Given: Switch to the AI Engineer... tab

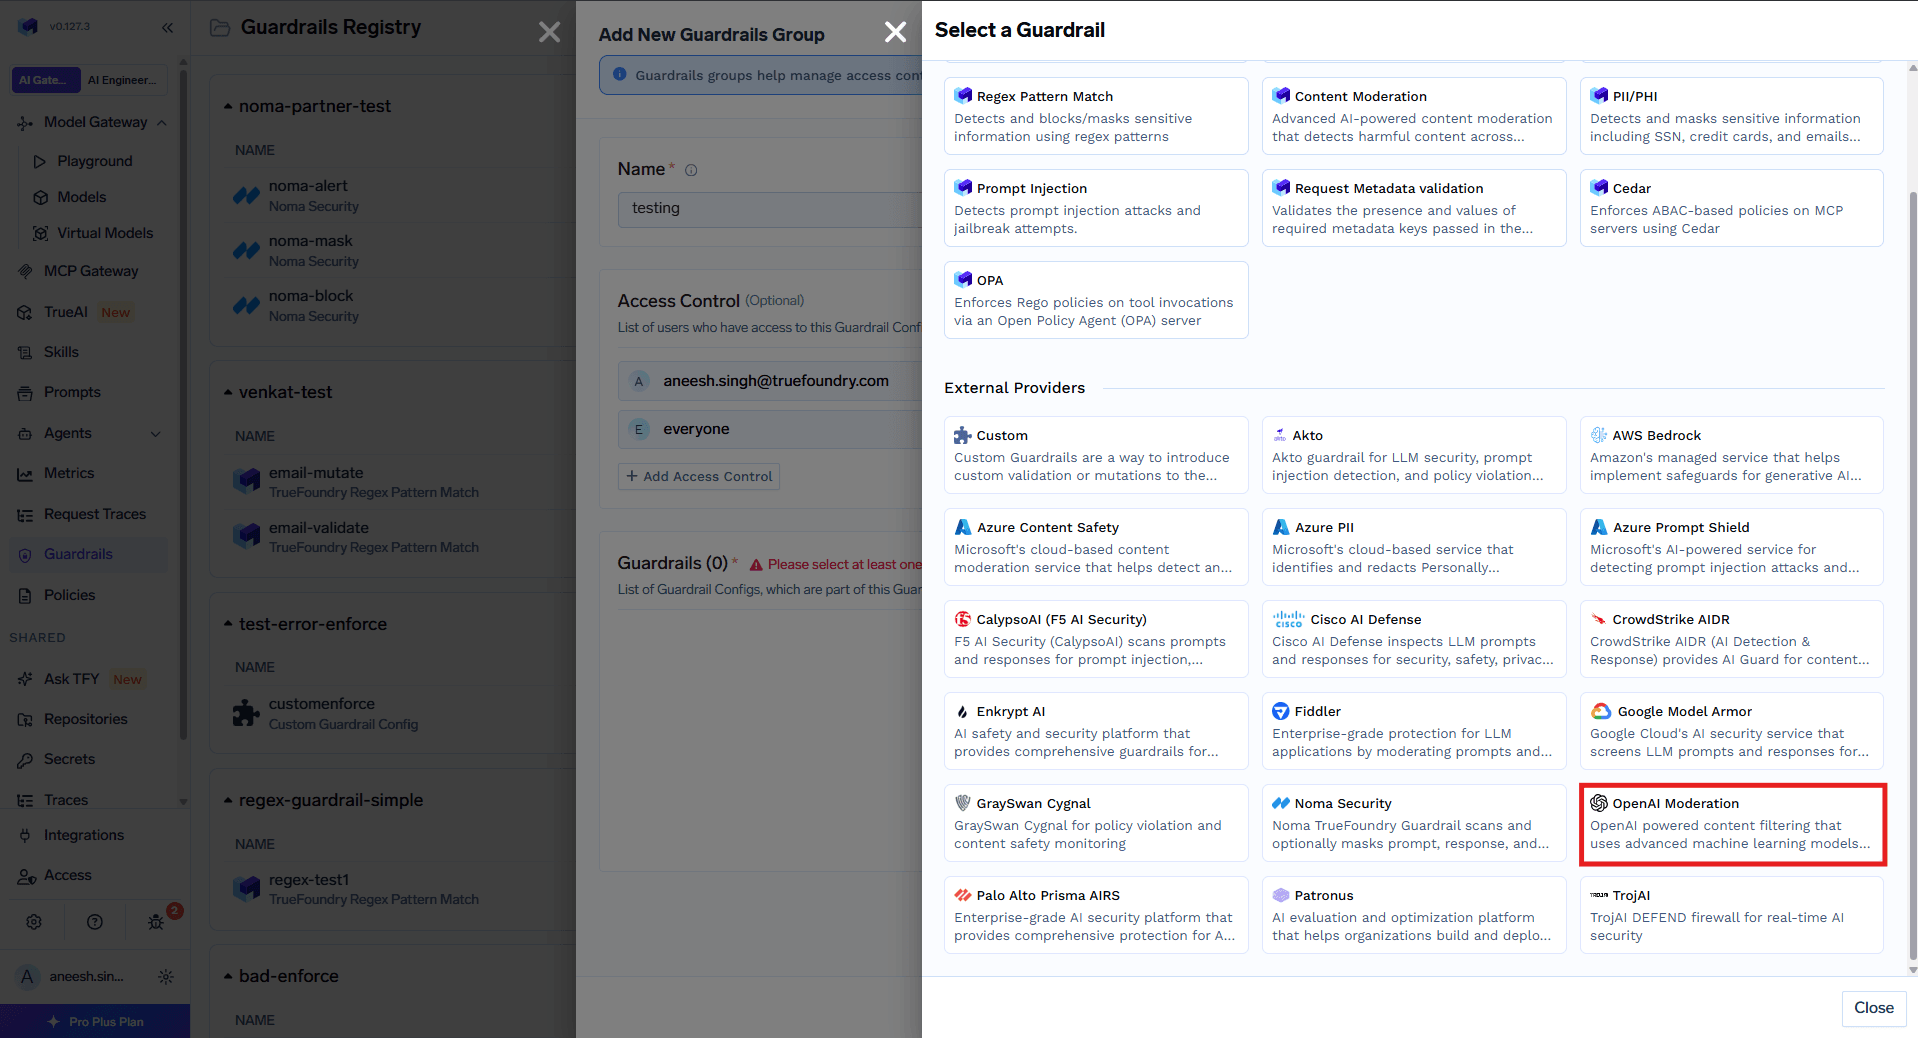Looking at the screenshot, I should 122,80.
